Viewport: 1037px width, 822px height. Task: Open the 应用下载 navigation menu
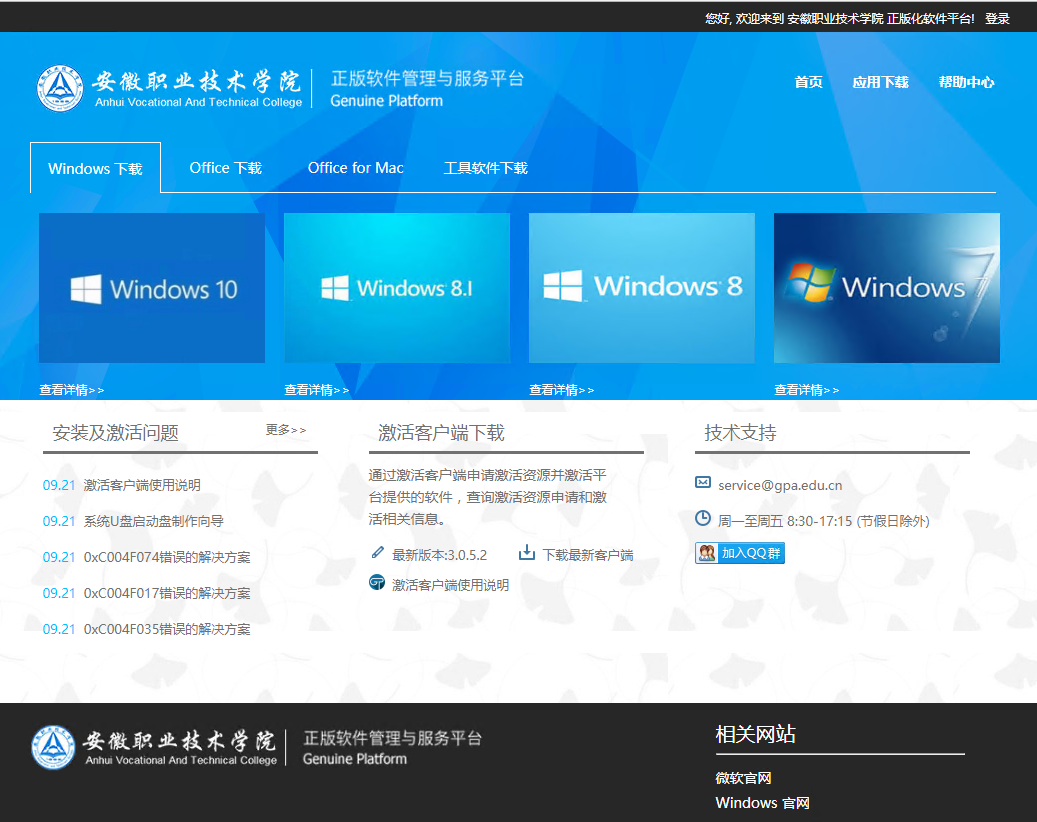click(x=880, y=82)
